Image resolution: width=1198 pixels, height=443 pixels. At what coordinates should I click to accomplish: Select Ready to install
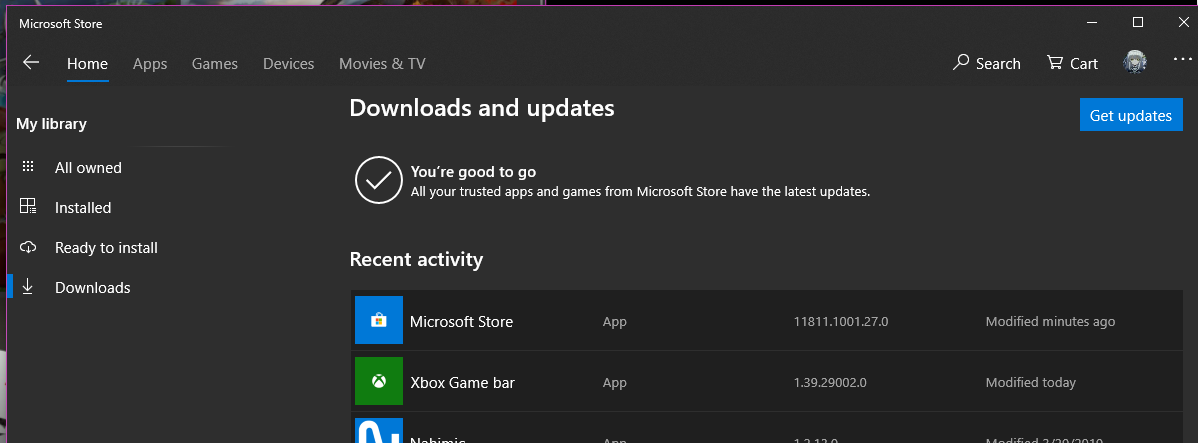[x=106, y=247]
